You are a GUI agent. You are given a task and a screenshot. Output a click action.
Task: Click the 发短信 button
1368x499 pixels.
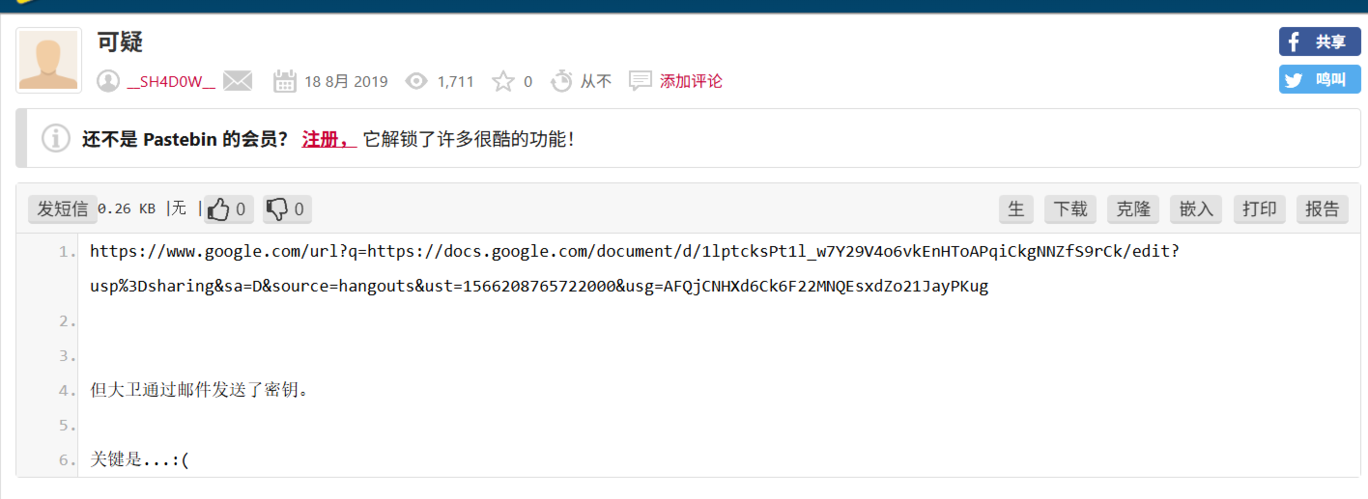coord(62,209)
